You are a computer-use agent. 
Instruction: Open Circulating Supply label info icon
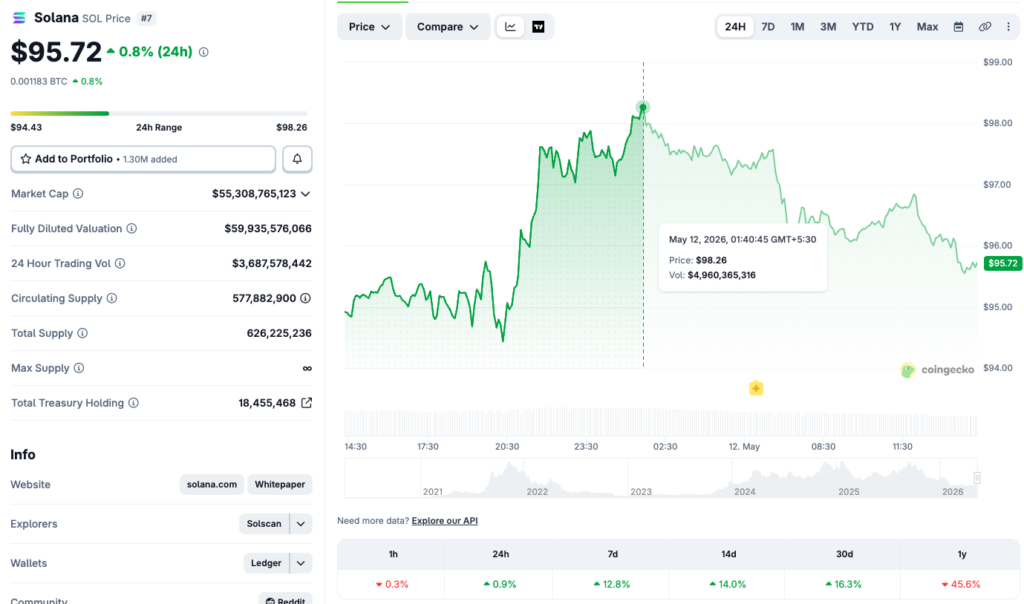pos(112,298)
